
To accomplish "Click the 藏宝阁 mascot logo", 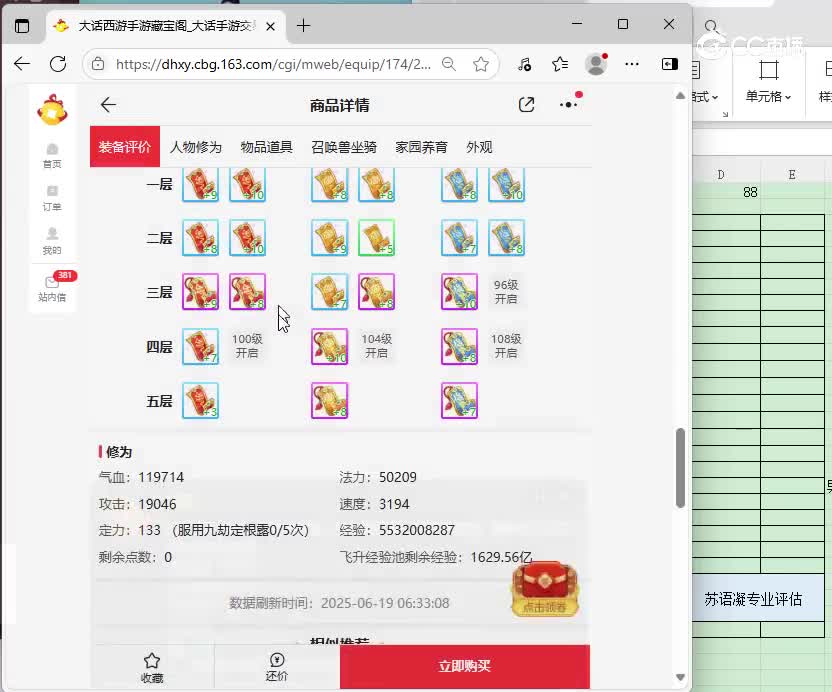I will point(52,110).
